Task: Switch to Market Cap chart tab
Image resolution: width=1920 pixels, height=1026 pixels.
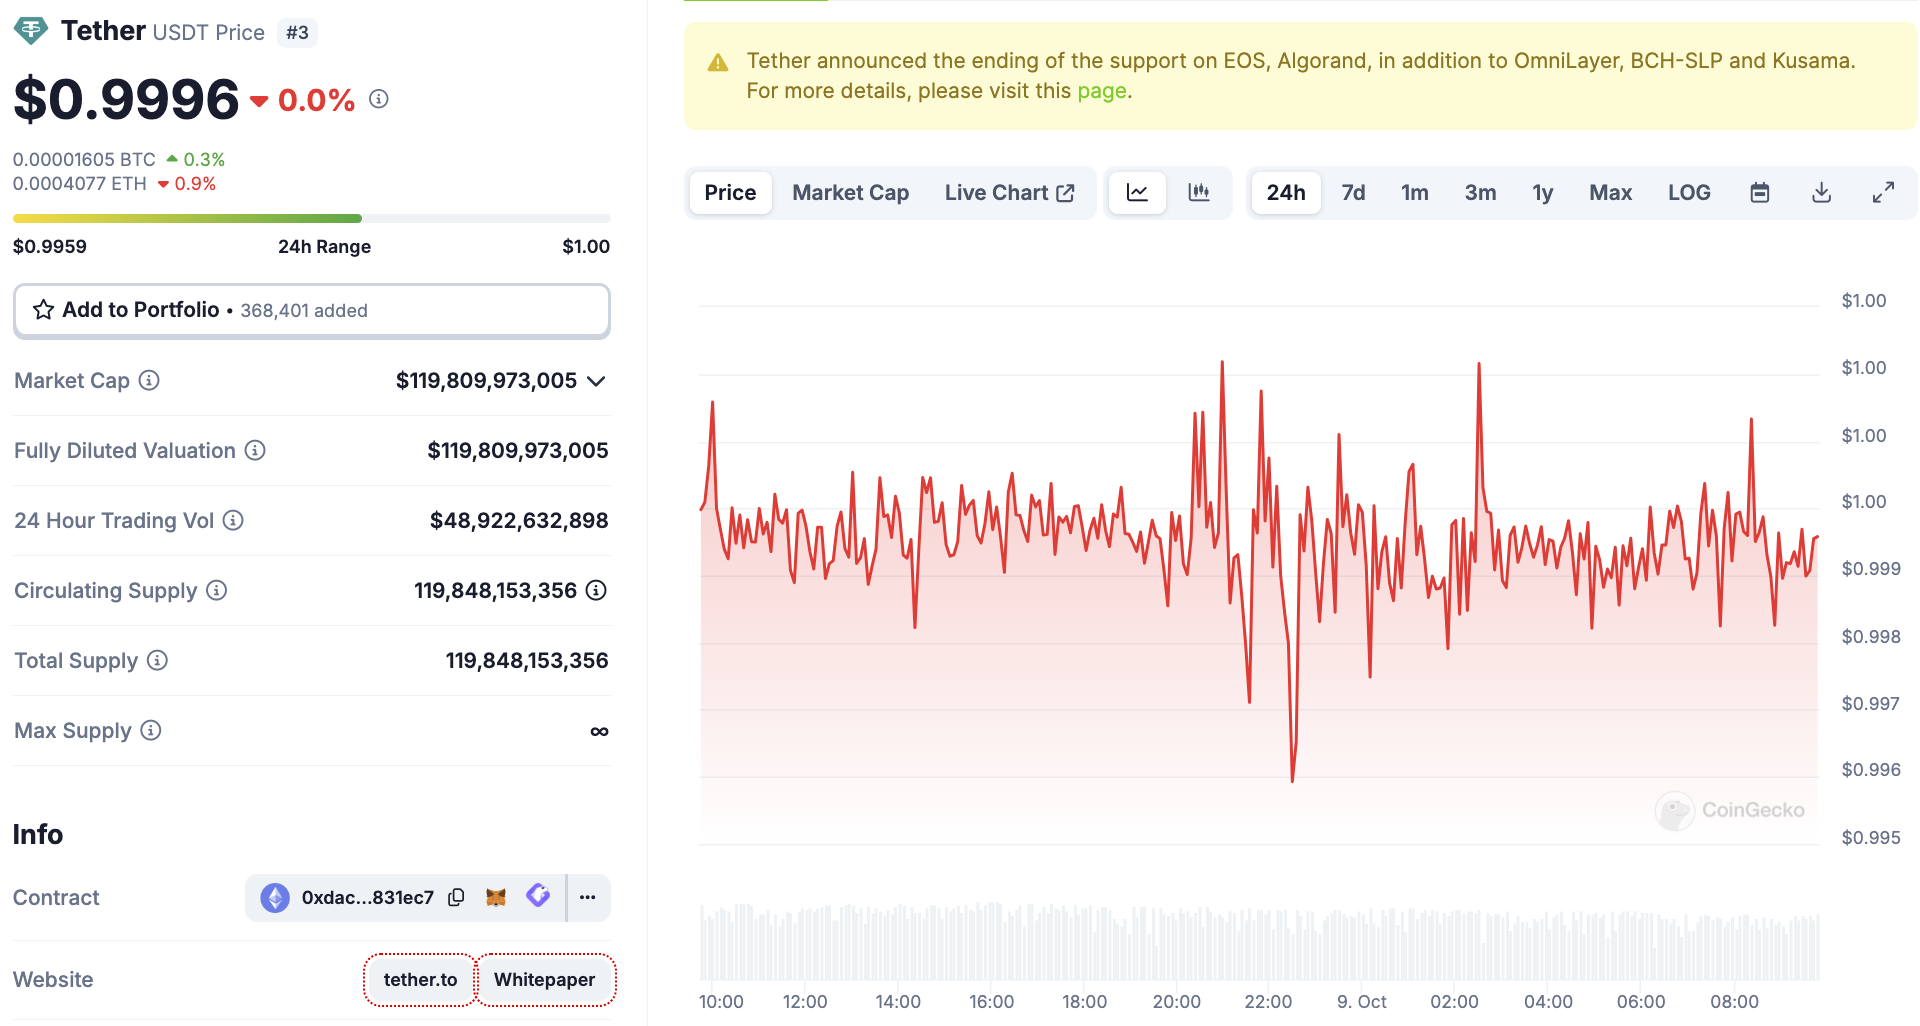Action: coord(850,193)
